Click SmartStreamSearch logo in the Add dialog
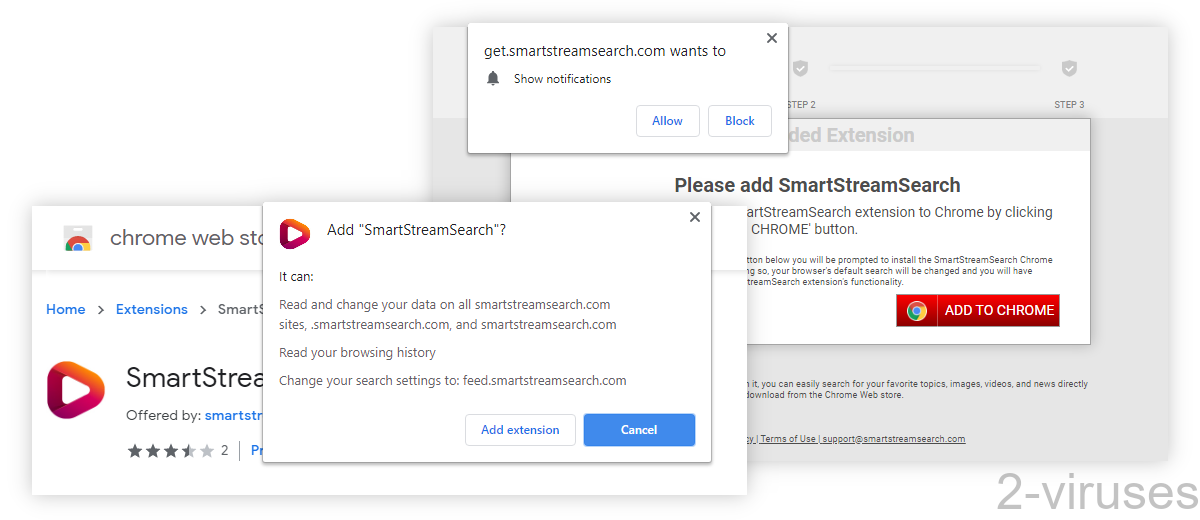 [x=295, y=233]
